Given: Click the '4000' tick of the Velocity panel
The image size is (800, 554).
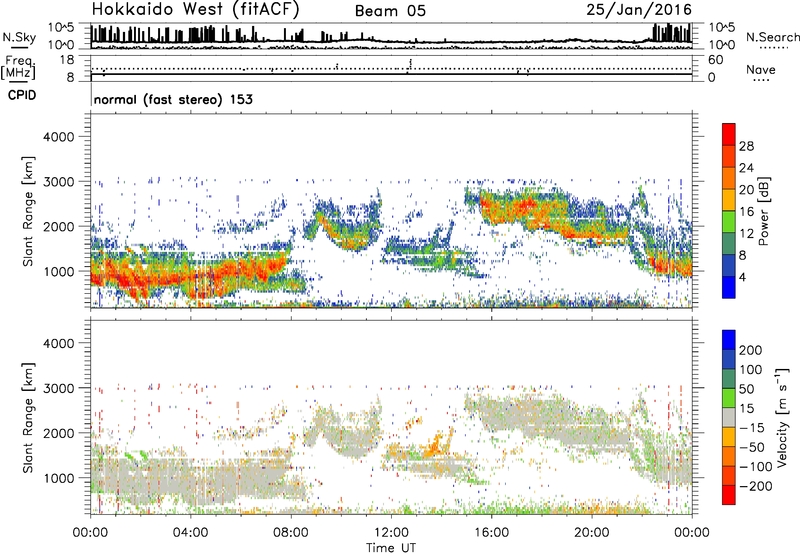Looking at the screenshot, I should (x=58, y=343).
